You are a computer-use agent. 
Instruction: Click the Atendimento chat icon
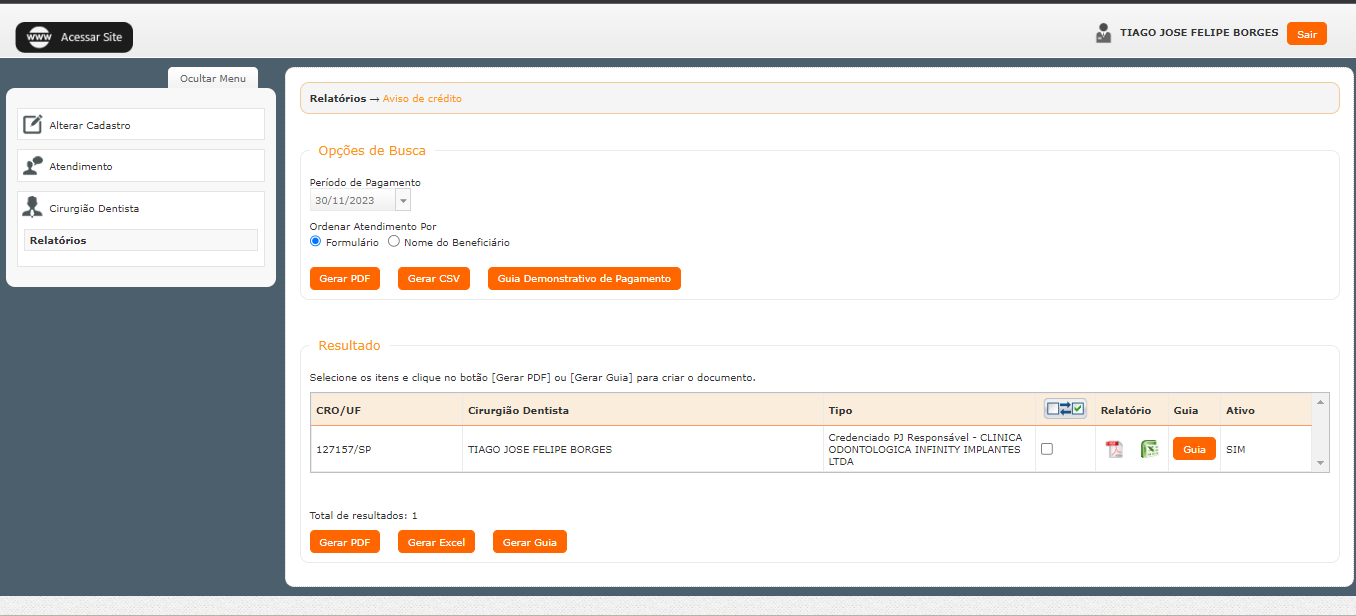point(33,166)
